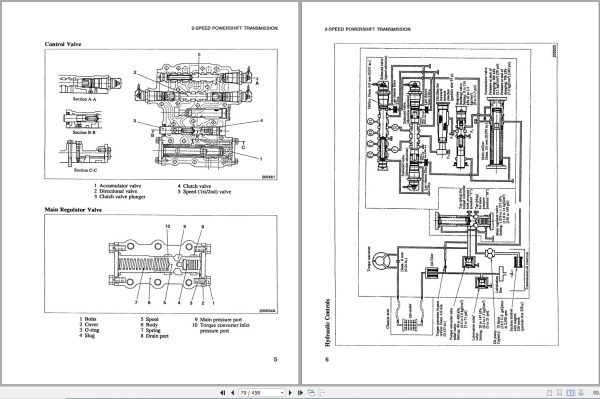Screen dimensions: 600x399
Task: Go to the next page
Action: coord(290,392)
